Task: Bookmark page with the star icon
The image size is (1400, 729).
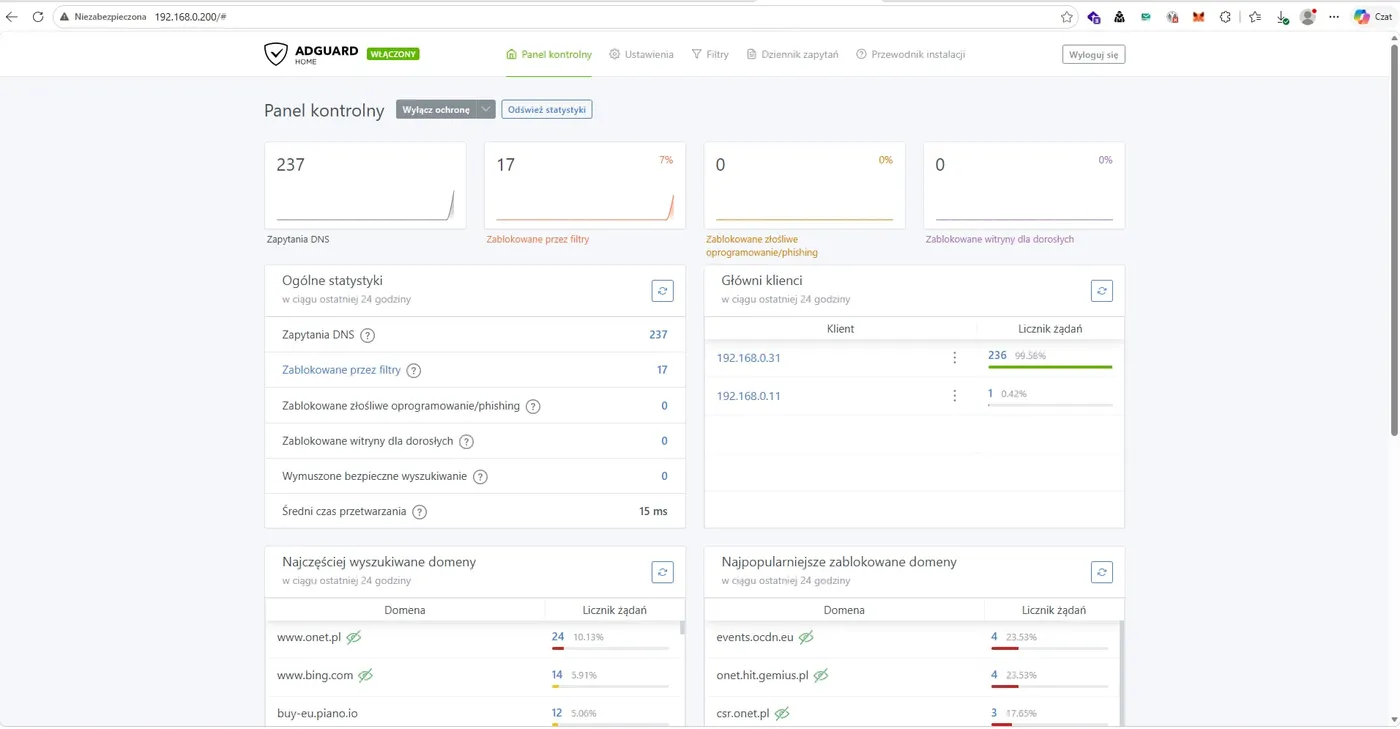Action: click(x=1067, y=17)
